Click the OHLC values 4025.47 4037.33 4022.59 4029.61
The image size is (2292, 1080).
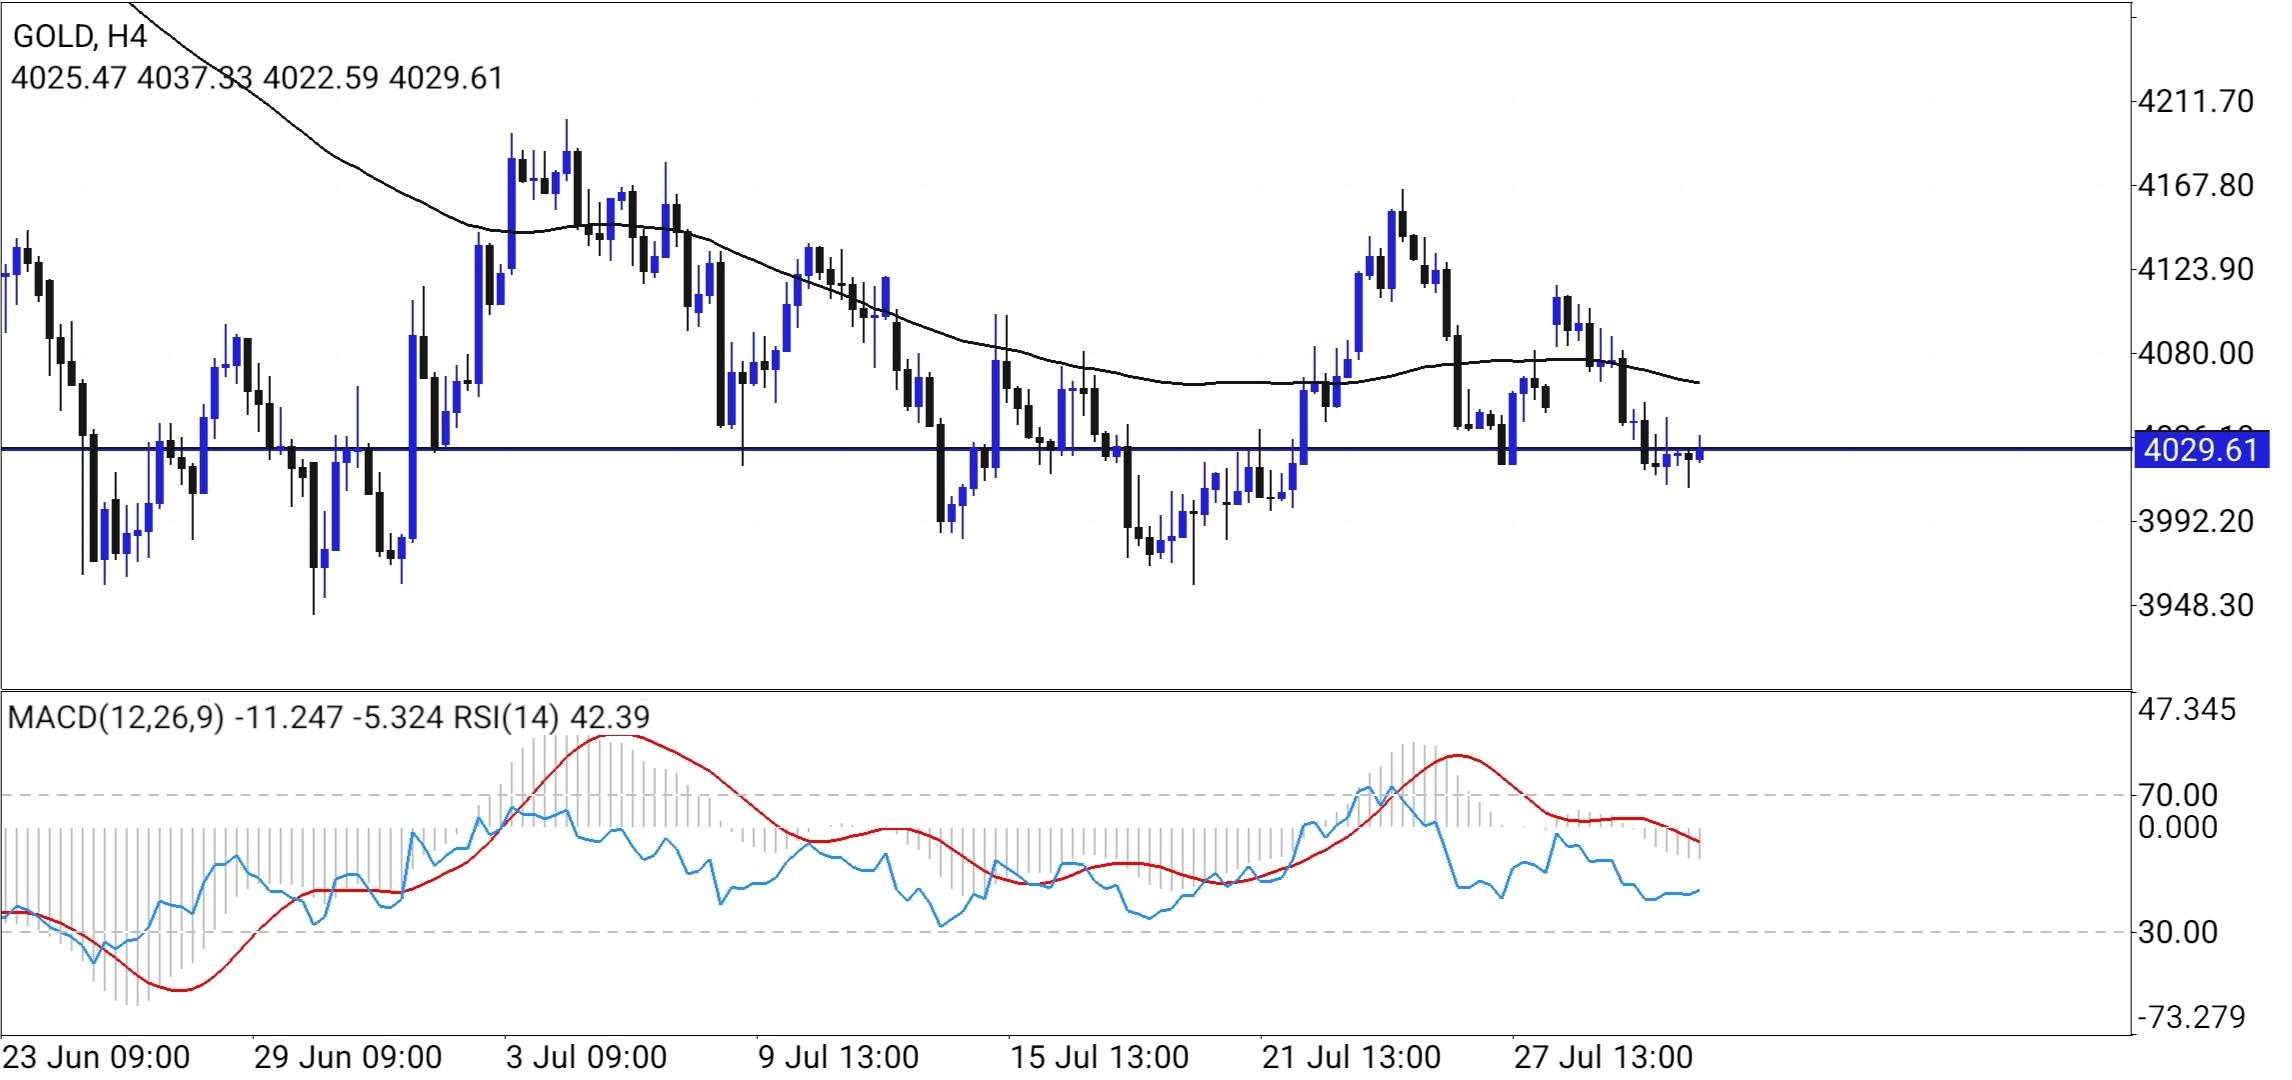(257, 78)
